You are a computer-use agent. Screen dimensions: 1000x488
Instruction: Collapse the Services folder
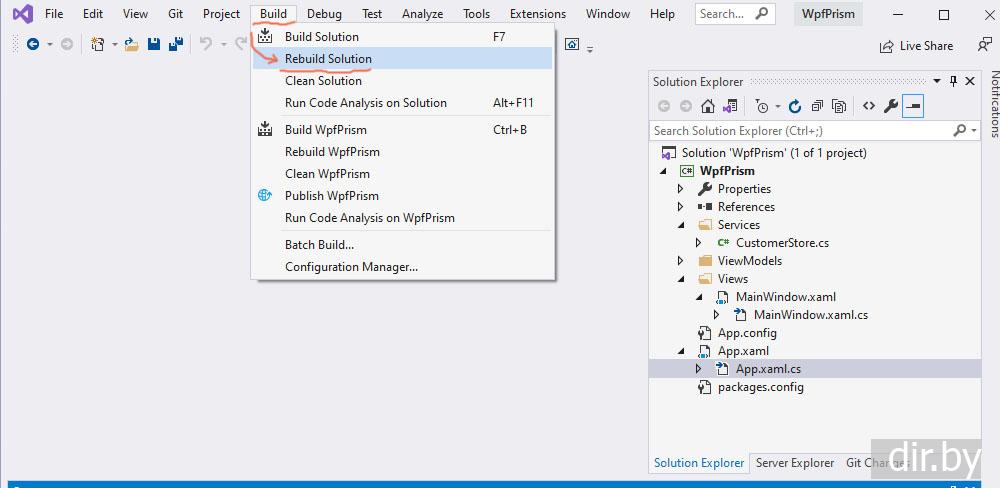click(681, 225)
